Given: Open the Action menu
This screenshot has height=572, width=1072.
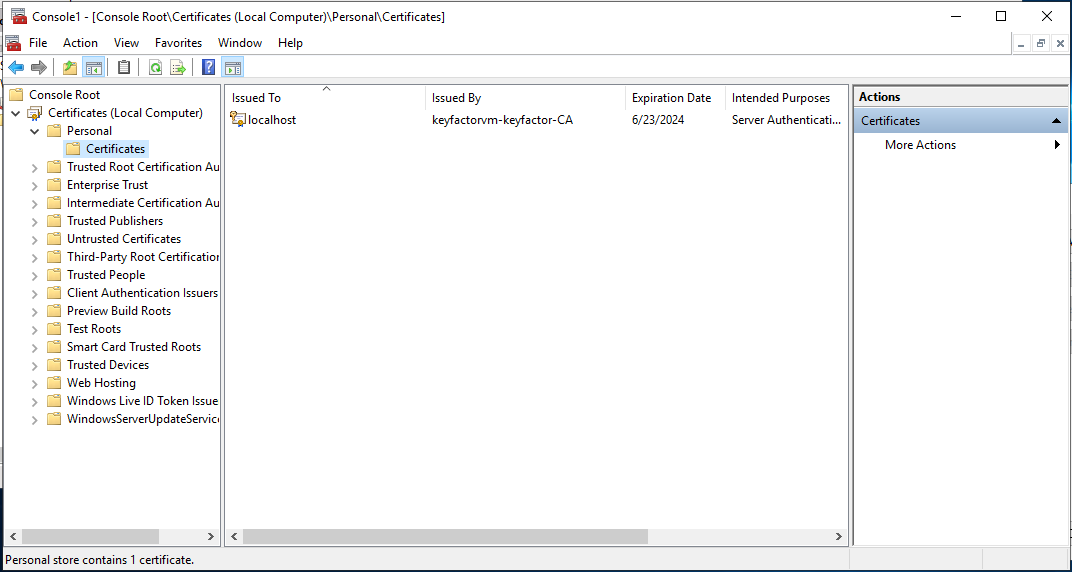Looking at the screenshot, I should coord(80,43).
